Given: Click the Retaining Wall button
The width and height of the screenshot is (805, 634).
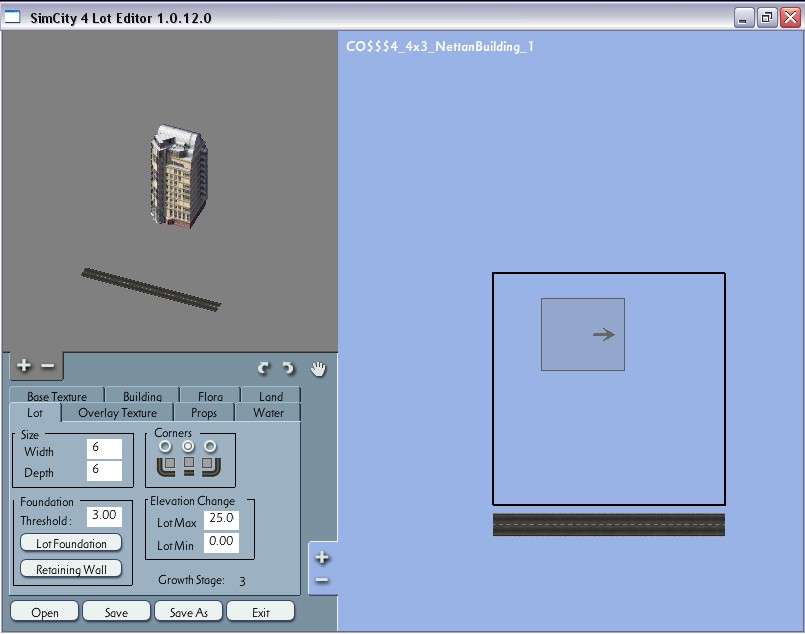Looking at the screenshot, I should pyautogui.click(x=71, y=569).
